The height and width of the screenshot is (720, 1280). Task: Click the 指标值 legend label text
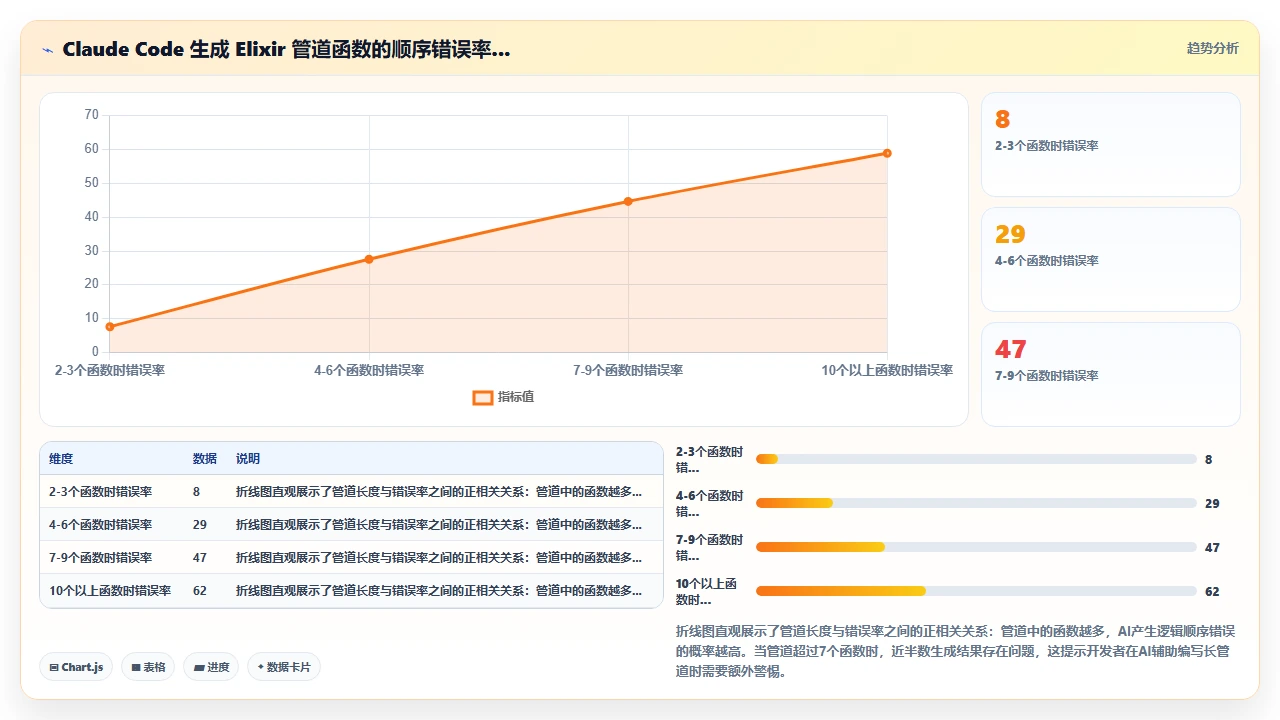pyautogui.click(x=516, y=397)
